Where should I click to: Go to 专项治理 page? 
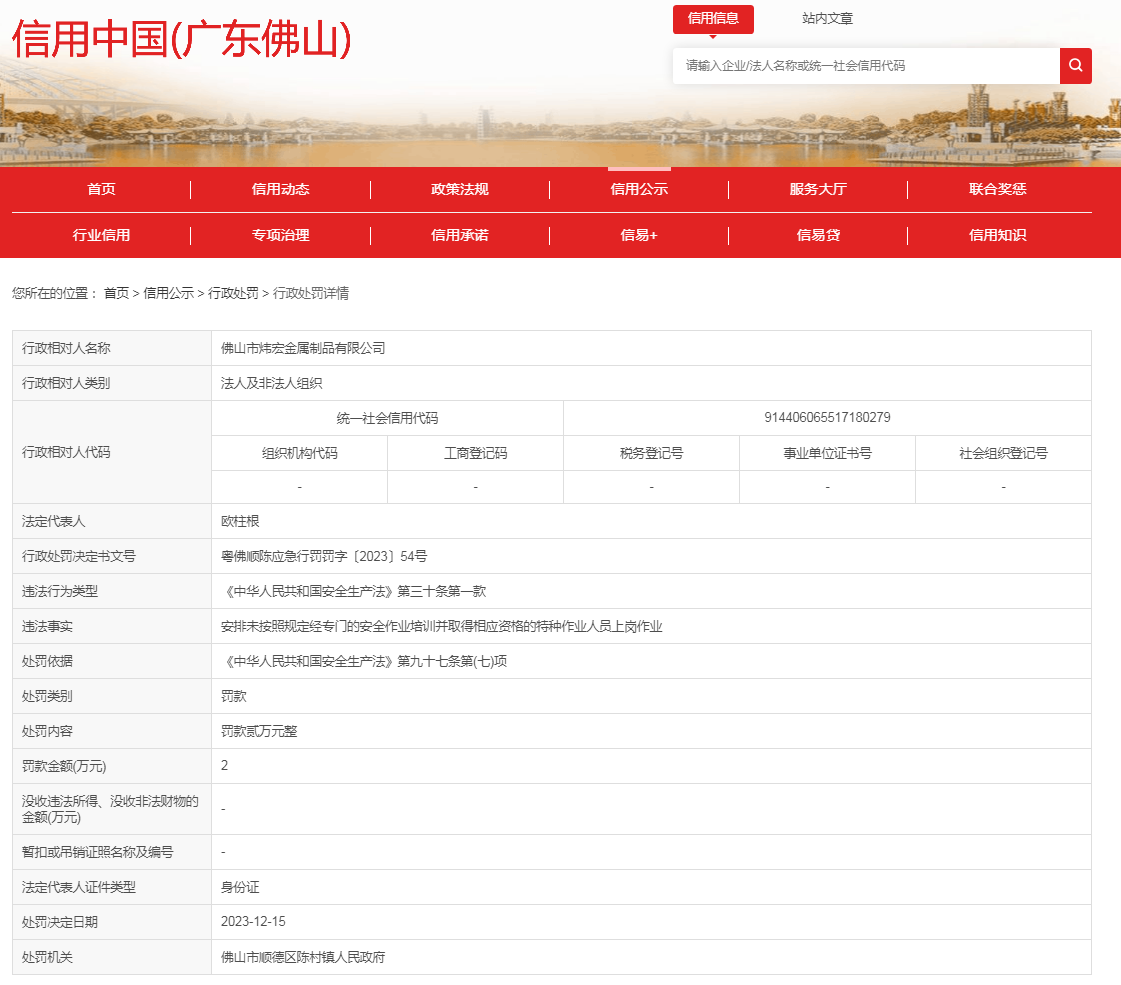pyautogui.click(x=280, y=235)
